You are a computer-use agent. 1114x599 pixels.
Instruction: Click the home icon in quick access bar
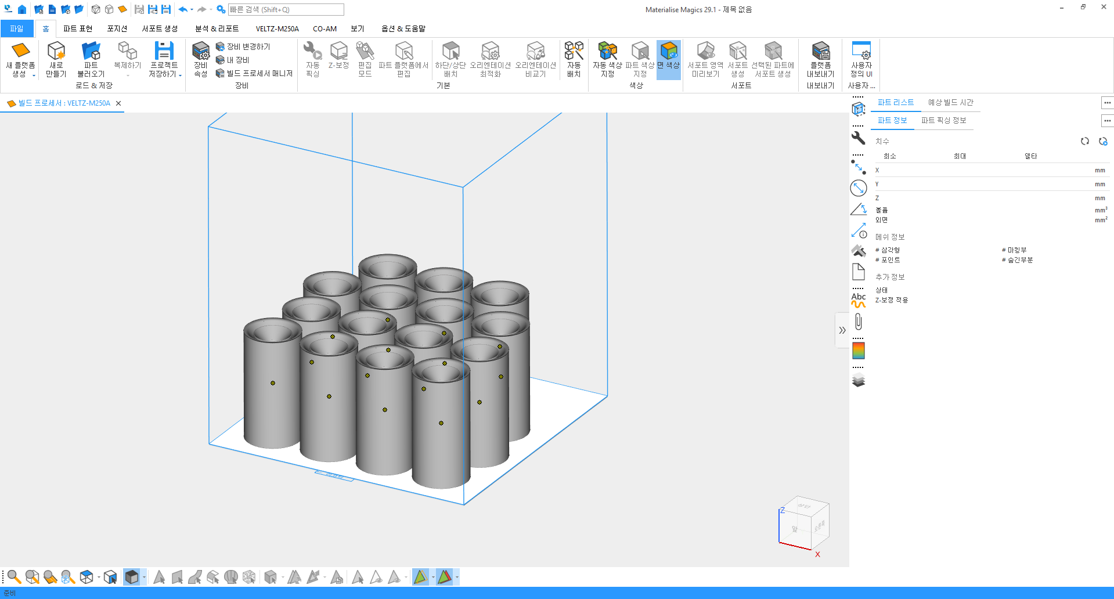coord(22,9)
